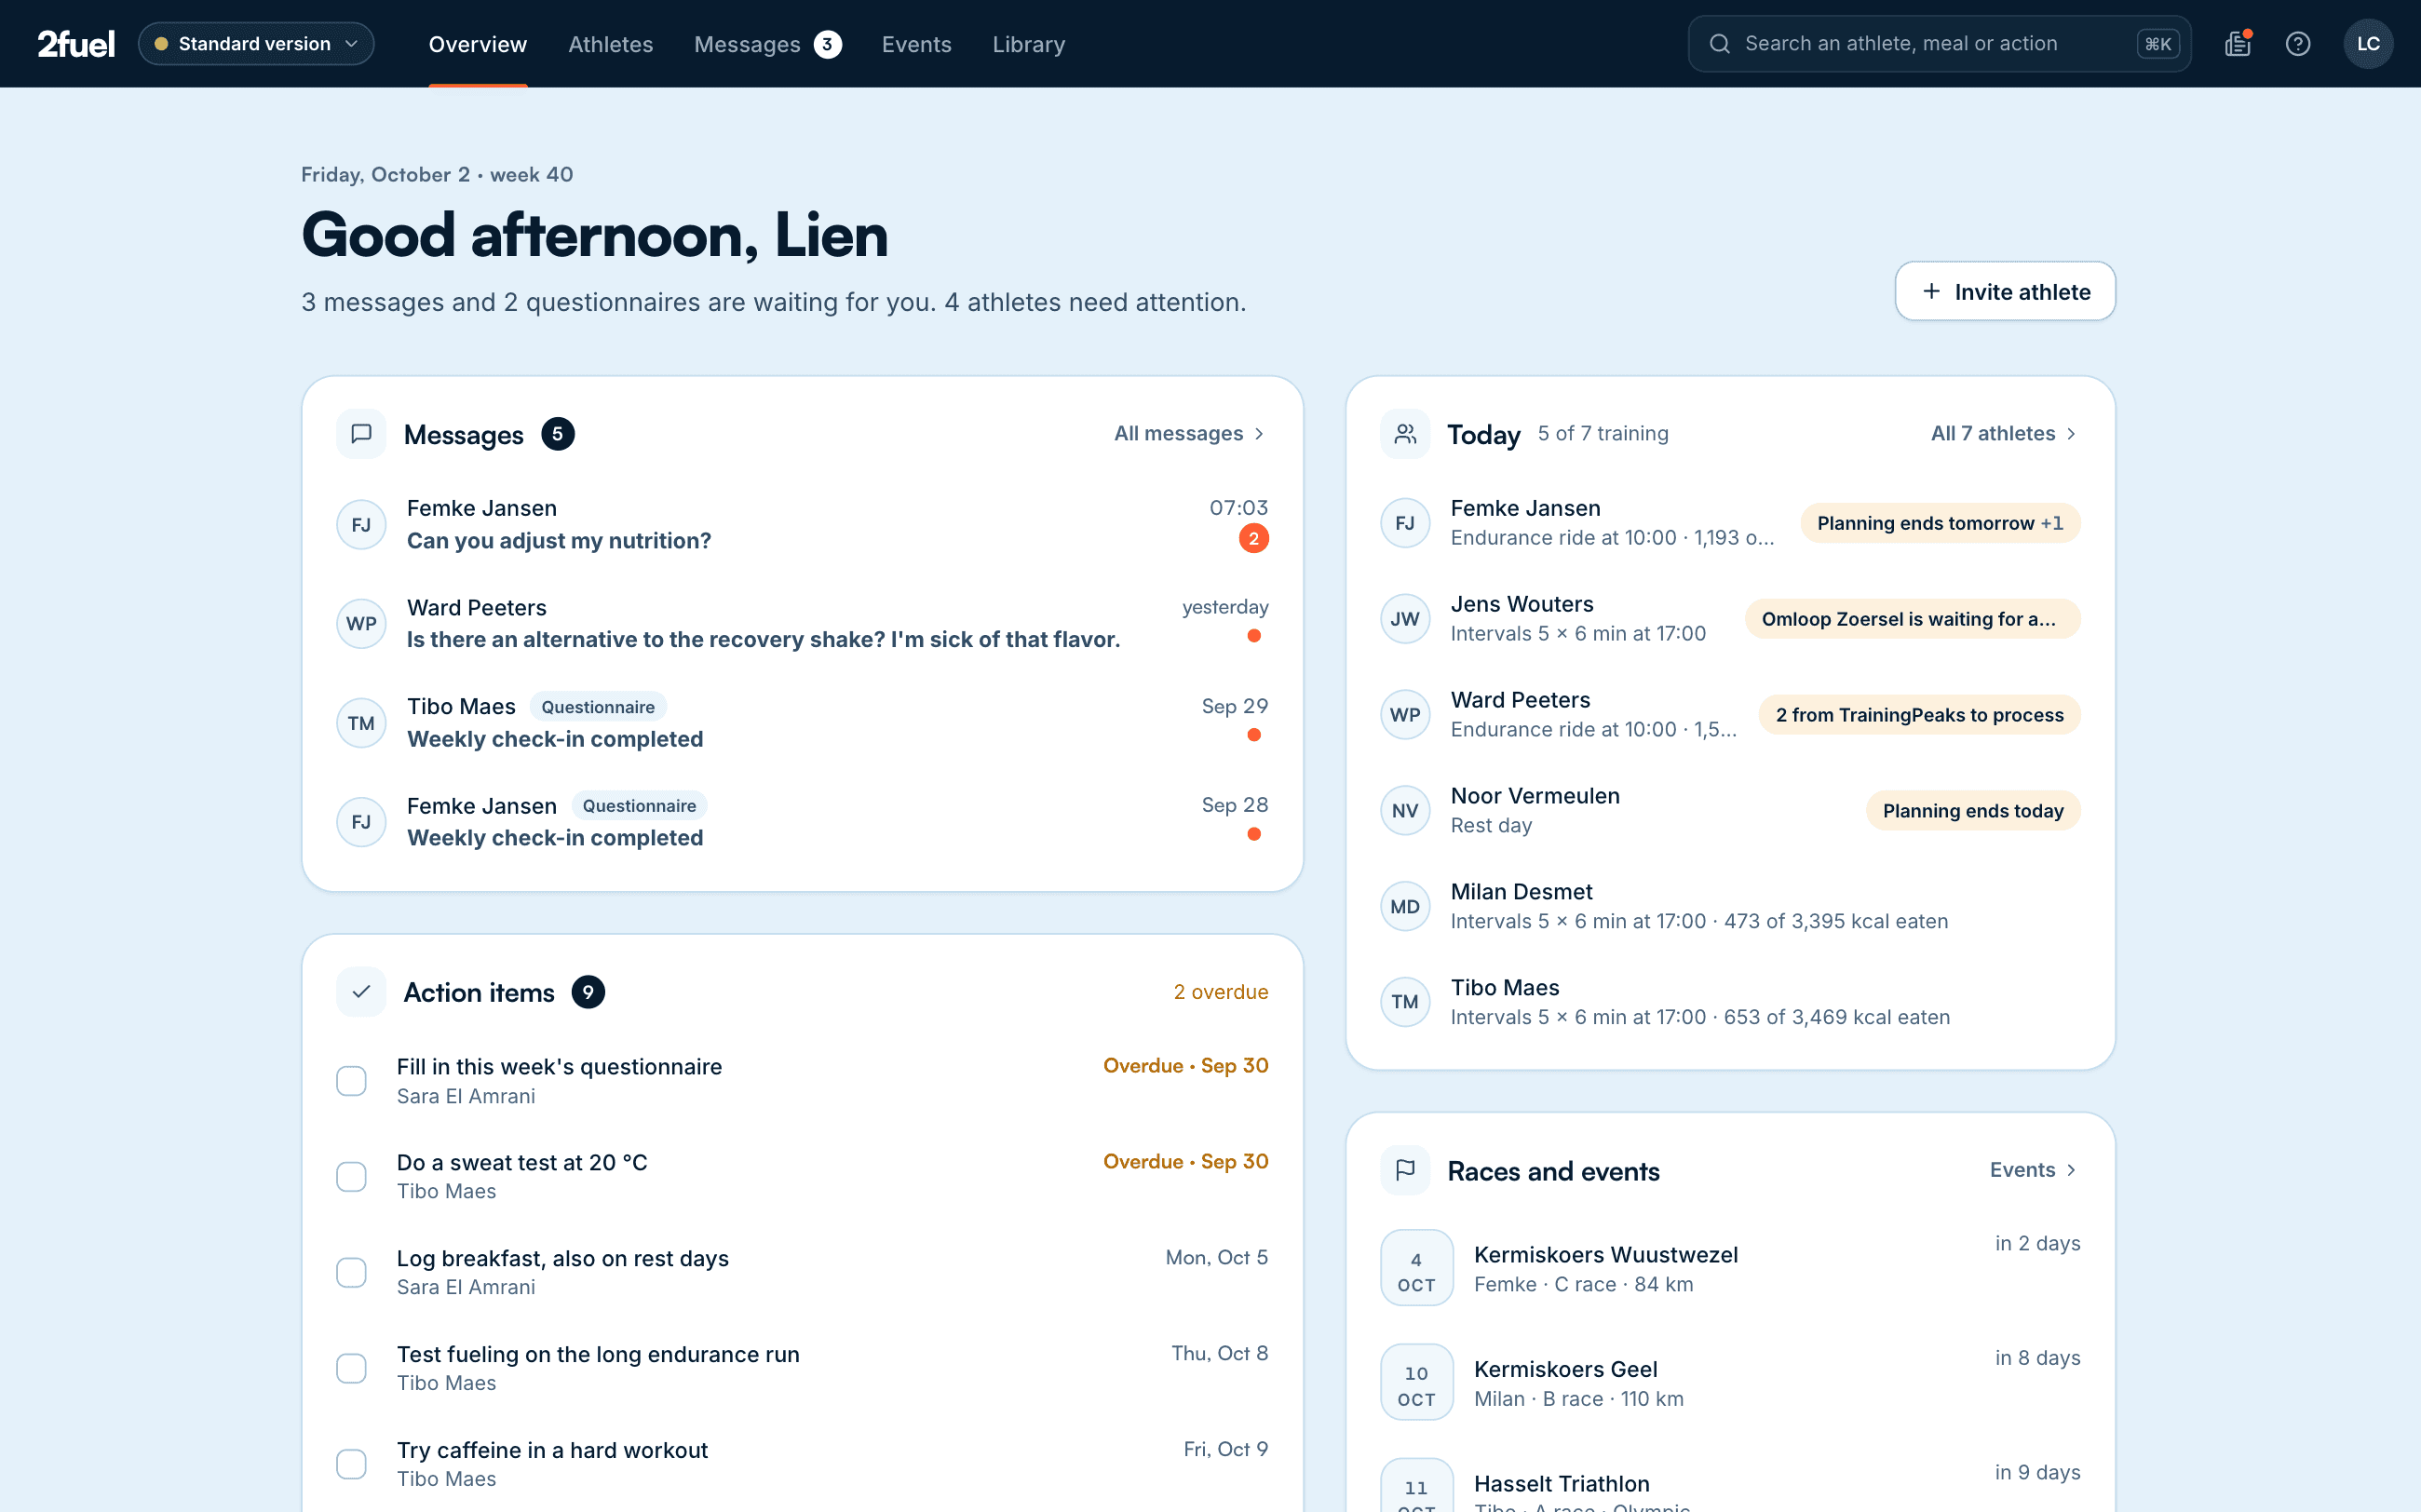Click Noor Vermeulen's NV avatar

tap(1405, 811)
